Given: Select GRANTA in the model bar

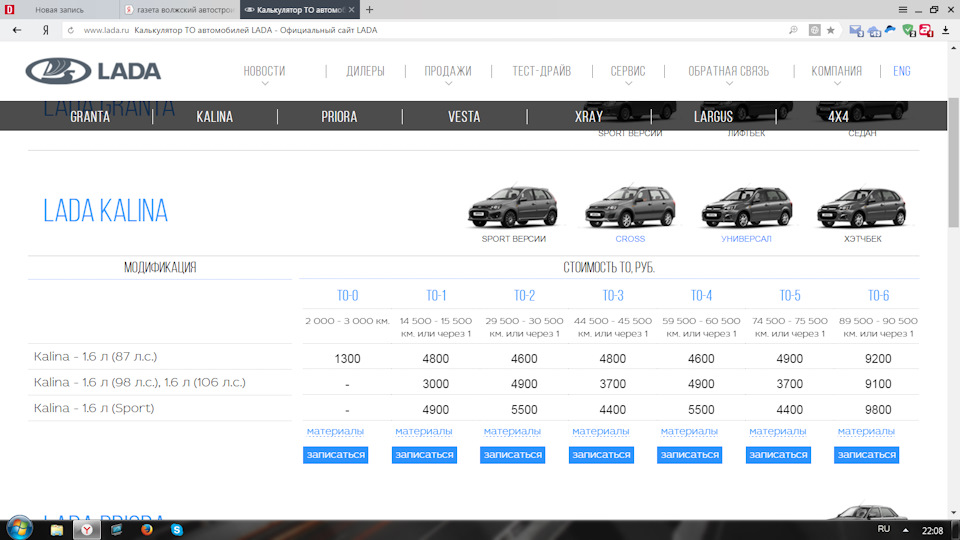Looking at the screenshot, I should pos(90,116).
